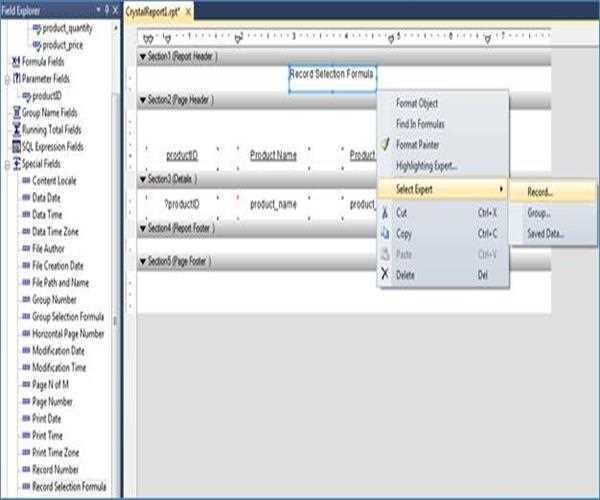600x500 pixels.
Task: Choose Record... from the submenu
Action: click(x=540, y=191)
